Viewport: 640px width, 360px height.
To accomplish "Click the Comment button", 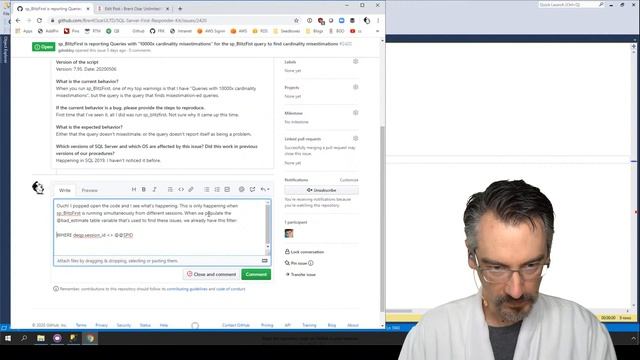I will 256,274.
